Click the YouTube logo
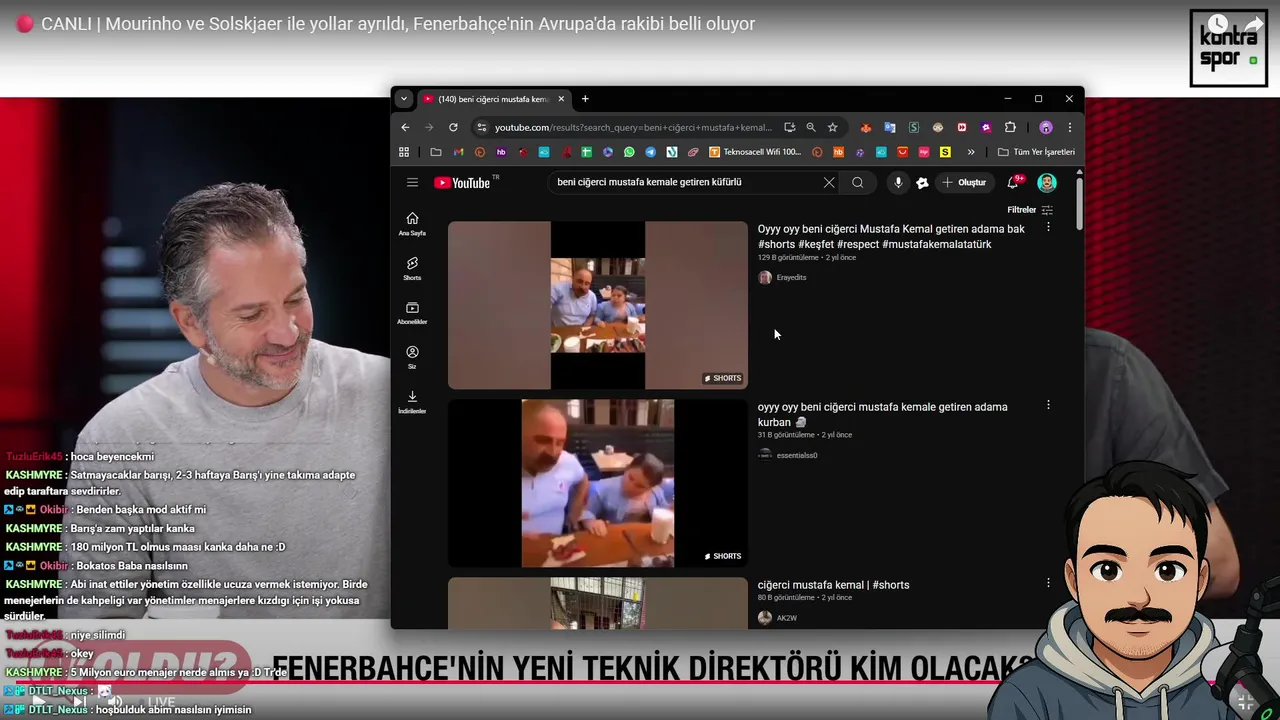The image size is (1280, 720). [462, 182]
